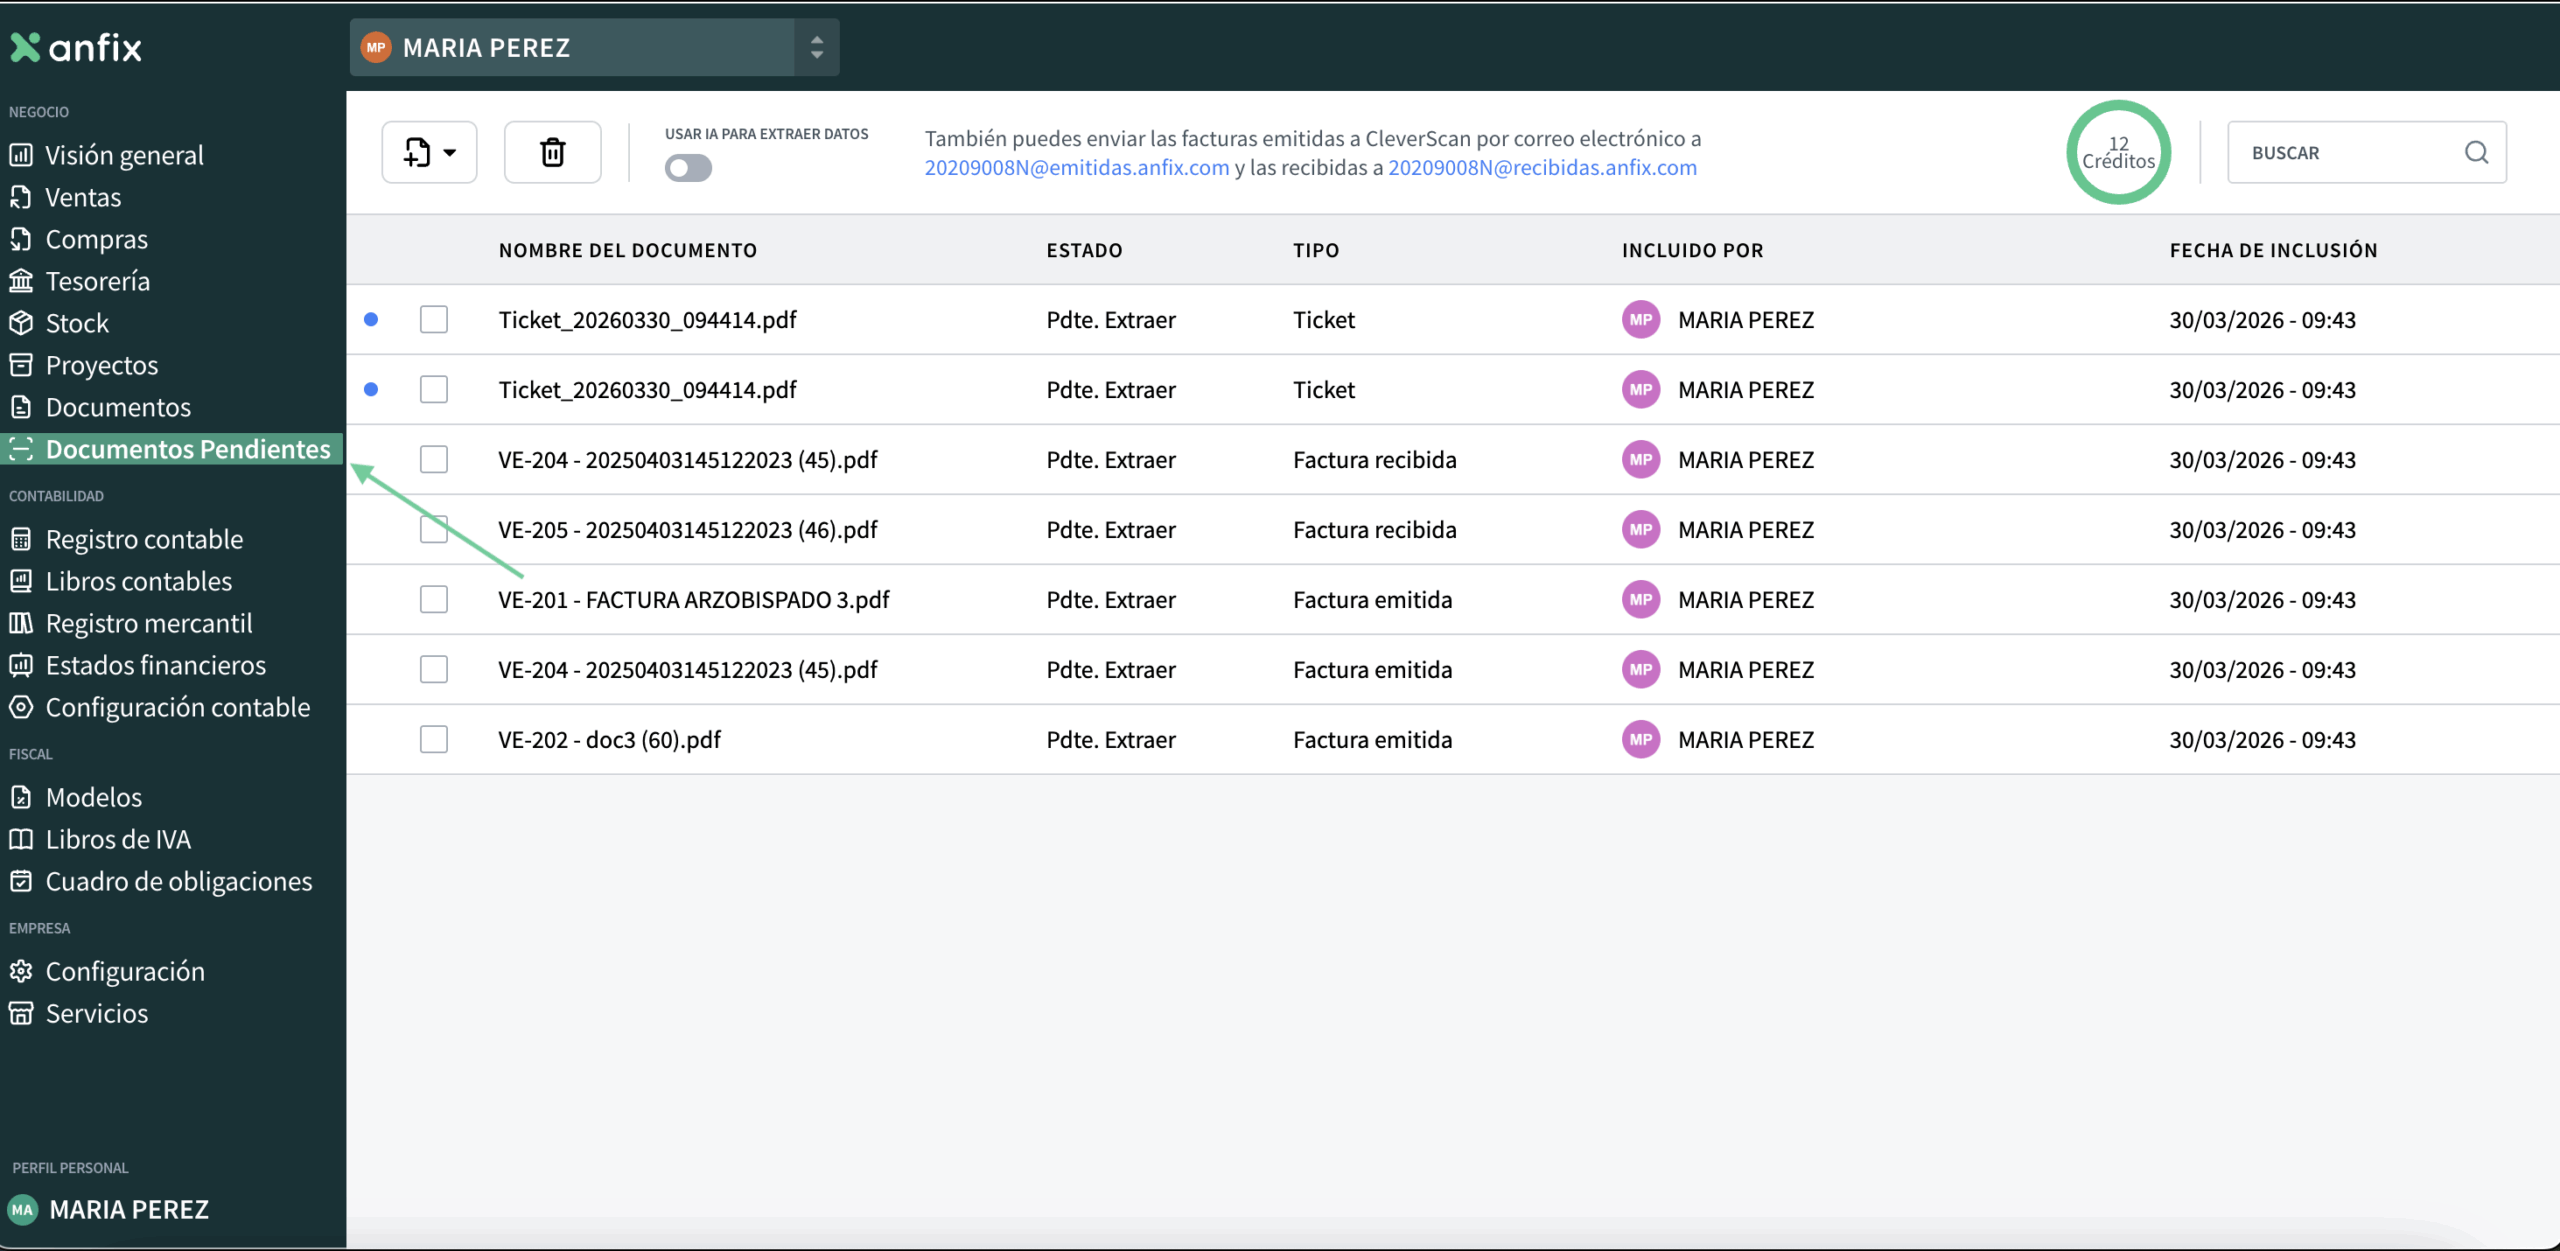This screenshot has width=2560, height=1251.
Task: Tick the first Ticket_20260330_094414.pdf checkbox
Action: 434,319
